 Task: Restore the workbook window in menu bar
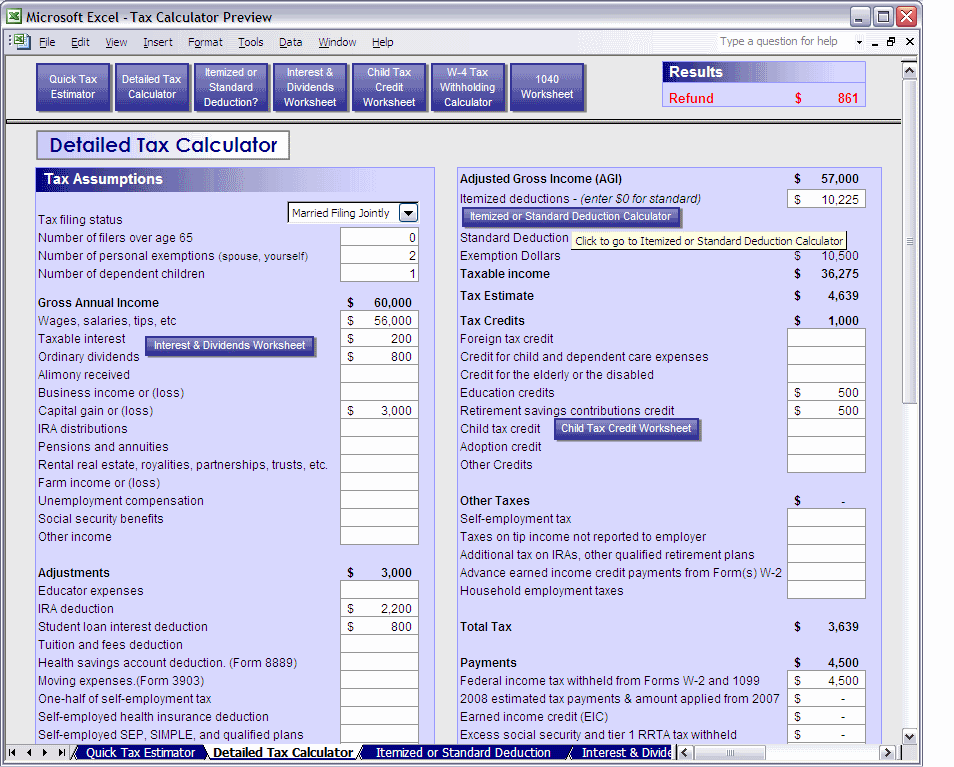(891, 42)
